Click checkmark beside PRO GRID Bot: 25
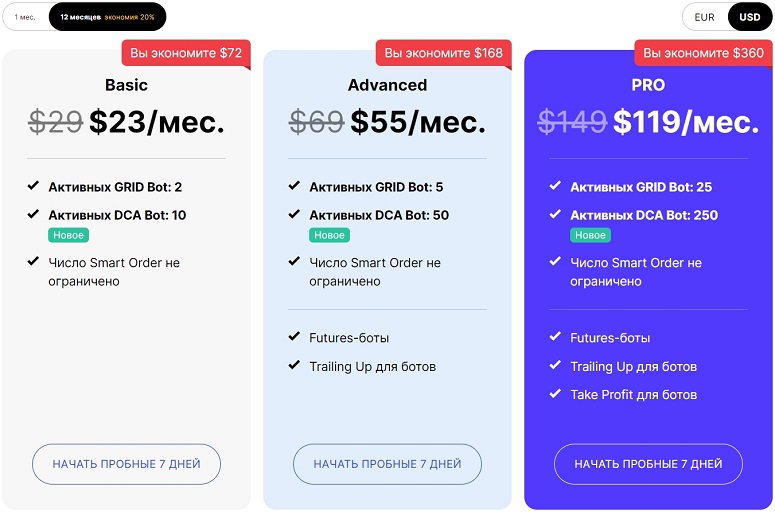The width and height of the screenshot is (775, 512). [555, 186]
